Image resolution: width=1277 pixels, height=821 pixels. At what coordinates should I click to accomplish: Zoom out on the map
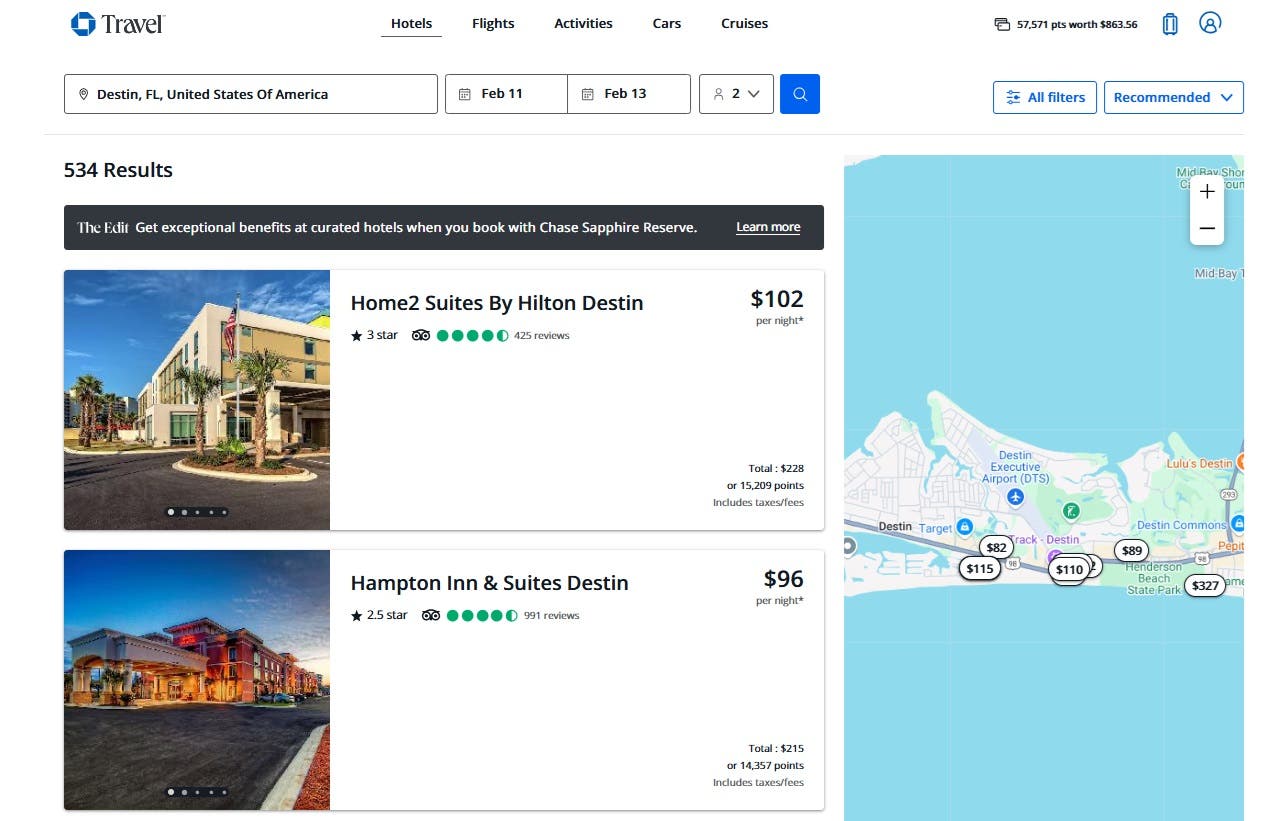pyautogui.click(x=1207, y=229)
